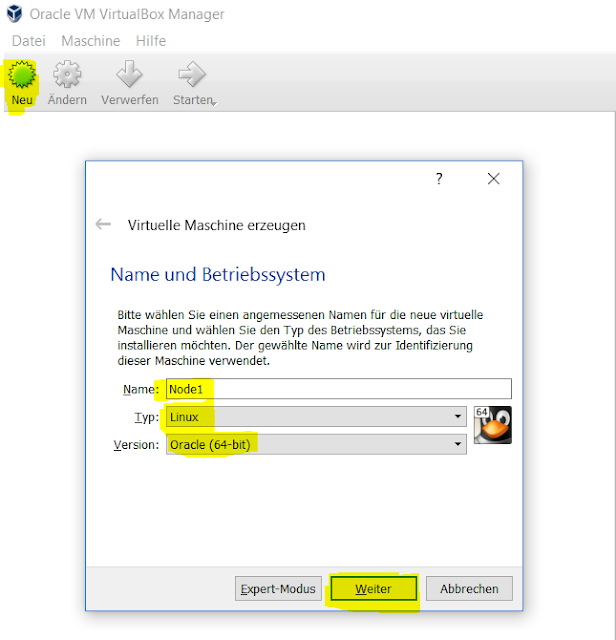Click the 64-bit Linux penguin OS image
This screenshot has width=616, height=640.
(493, 425)
